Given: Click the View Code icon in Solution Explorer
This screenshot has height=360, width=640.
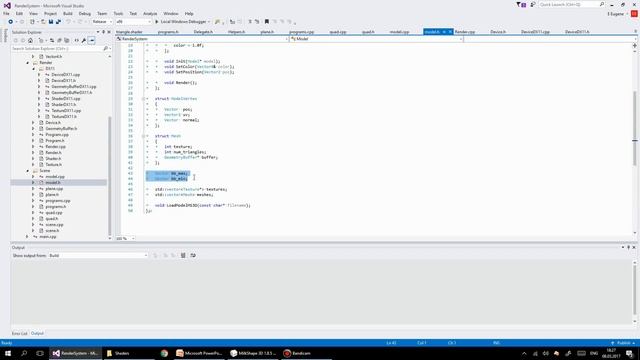Looking at the screenshot, I should (x=76, y=40).
